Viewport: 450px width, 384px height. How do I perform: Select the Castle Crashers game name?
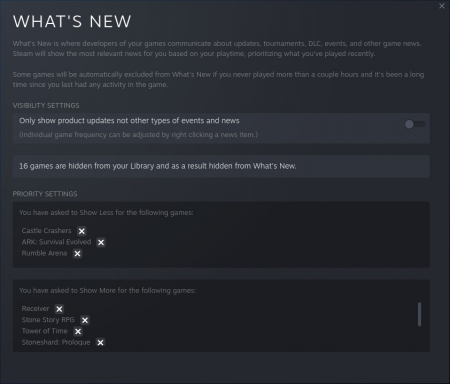click(46, 231)
